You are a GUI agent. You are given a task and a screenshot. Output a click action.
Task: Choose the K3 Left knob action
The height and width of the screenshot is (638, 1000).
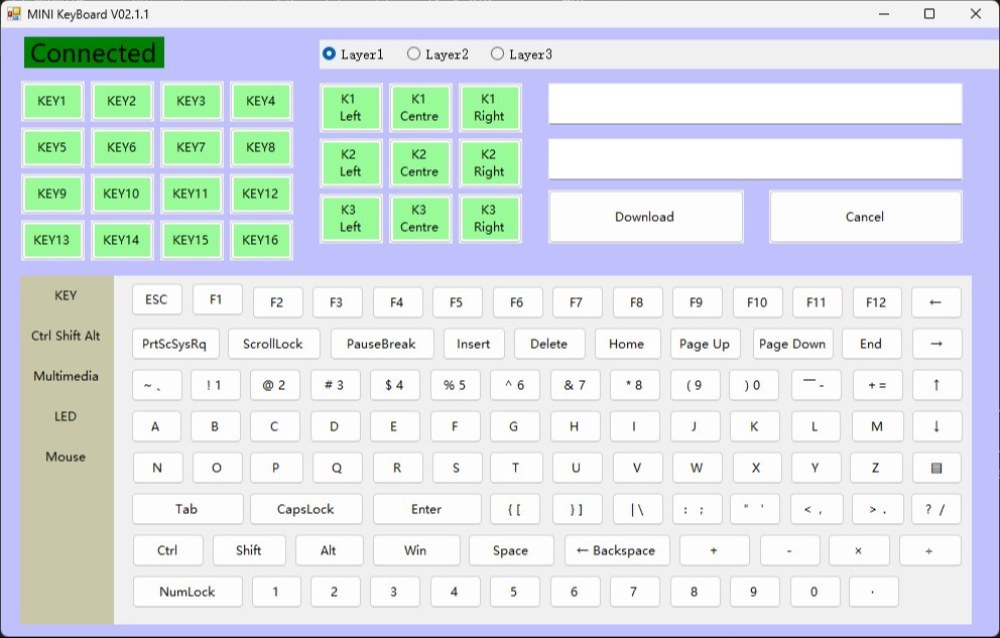point(350,218)
